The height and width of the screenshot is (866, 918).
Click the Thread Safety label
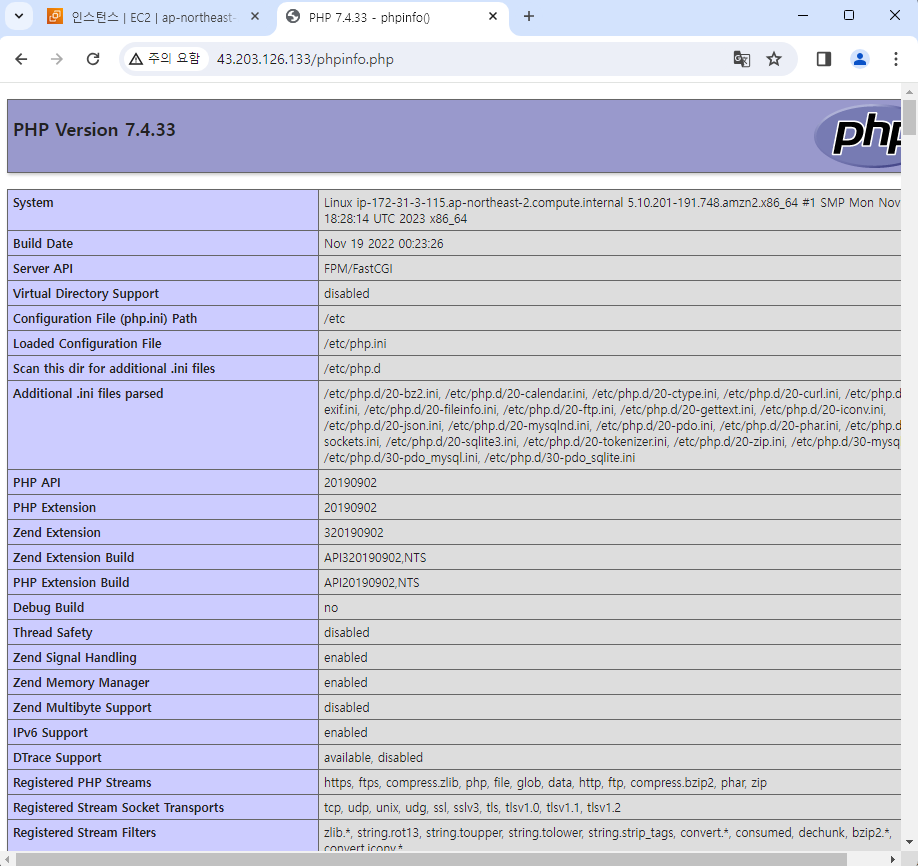[x=53, y=633]
